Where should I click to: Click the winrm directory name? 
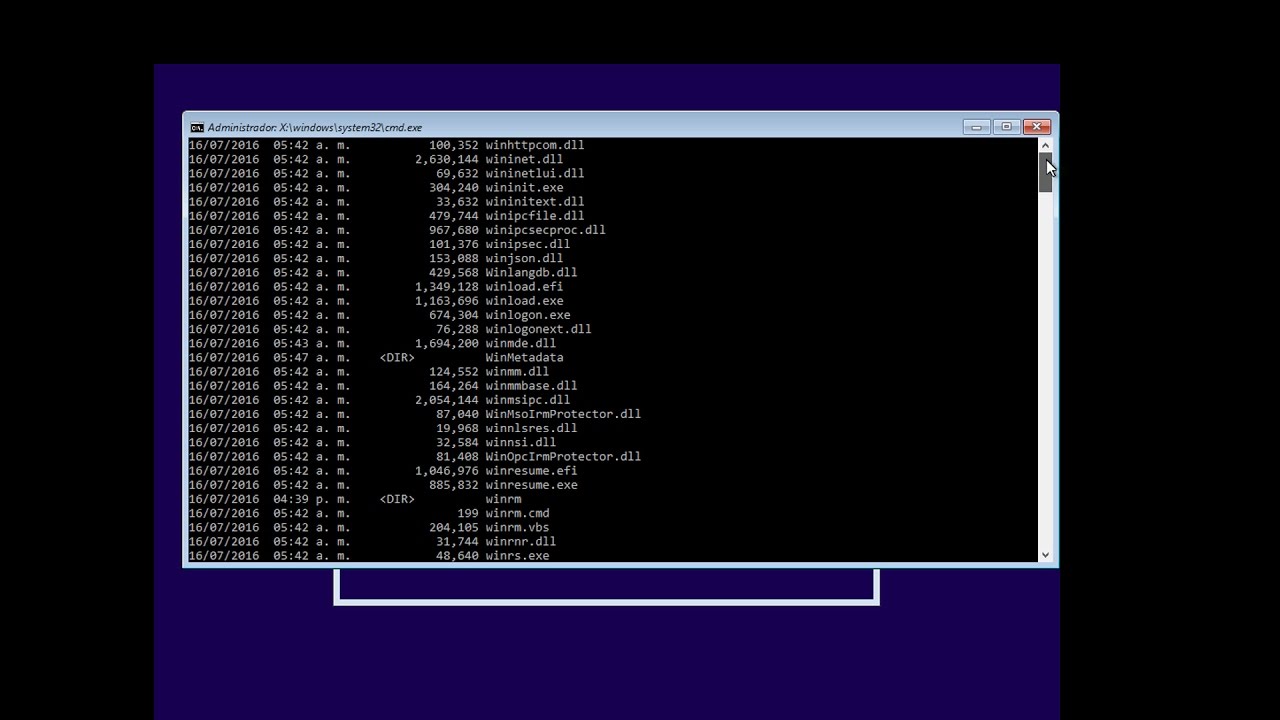[x=503, y=499]
